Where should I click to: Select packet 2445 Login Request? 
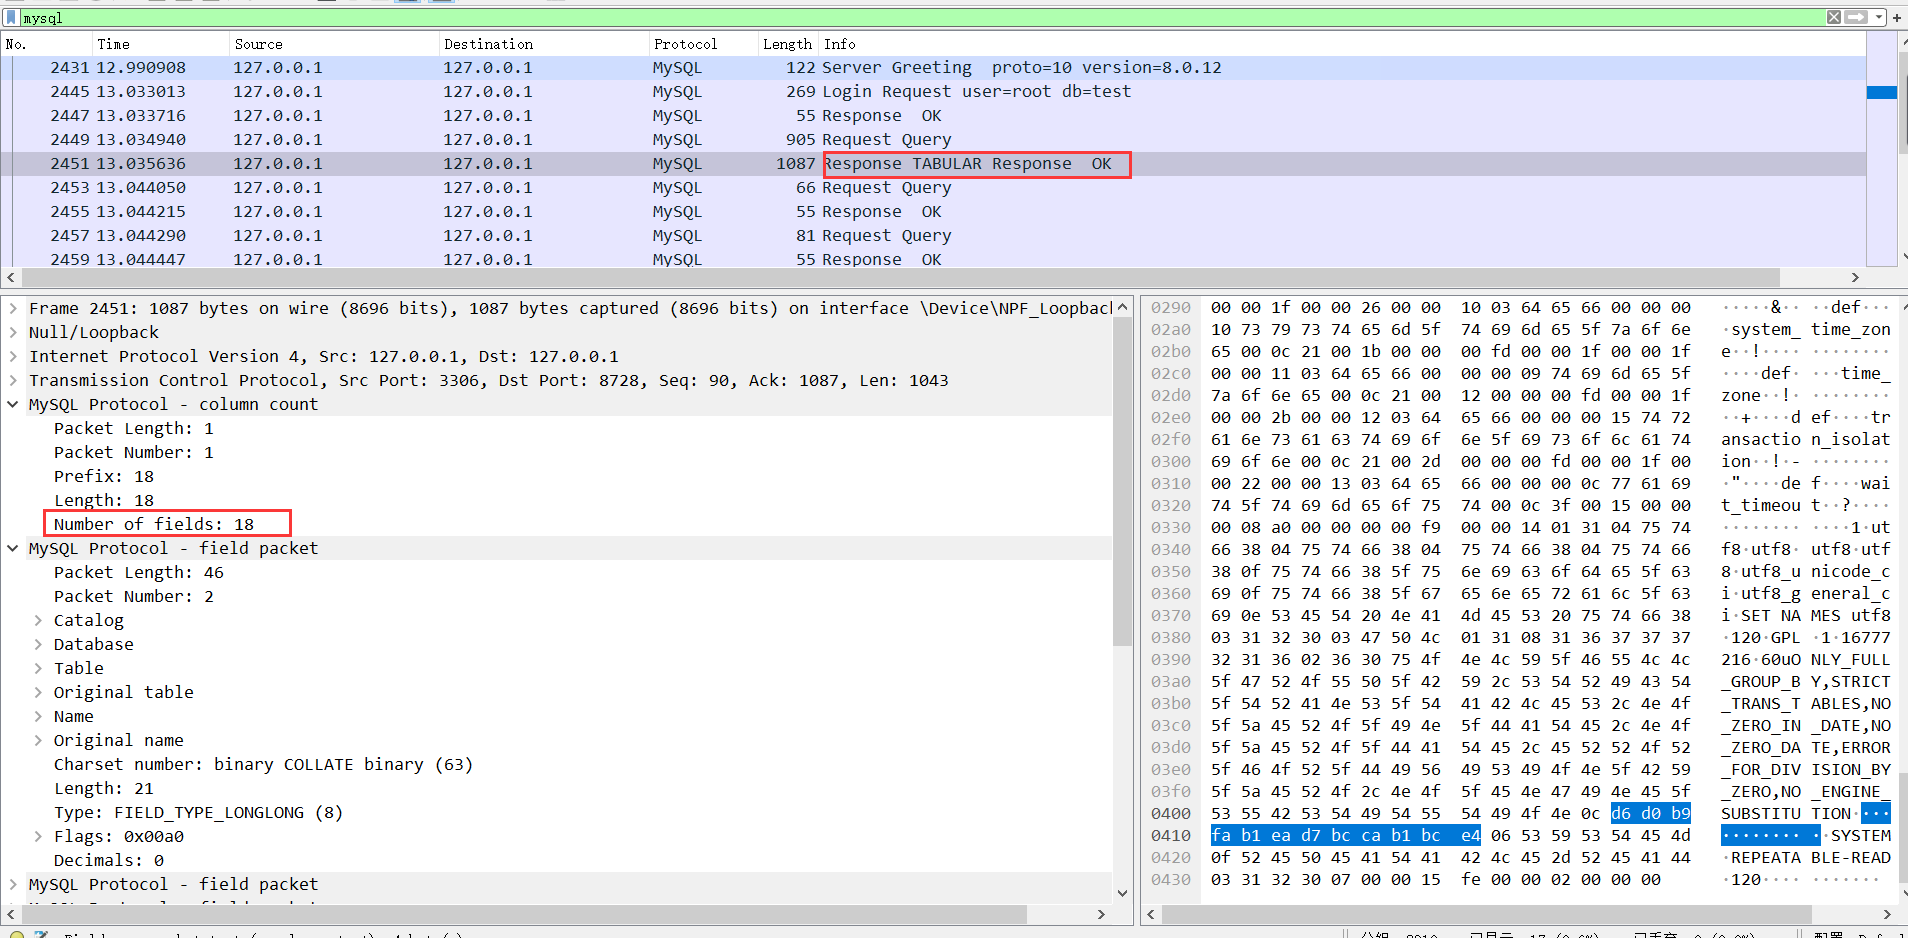pos(934,92)
